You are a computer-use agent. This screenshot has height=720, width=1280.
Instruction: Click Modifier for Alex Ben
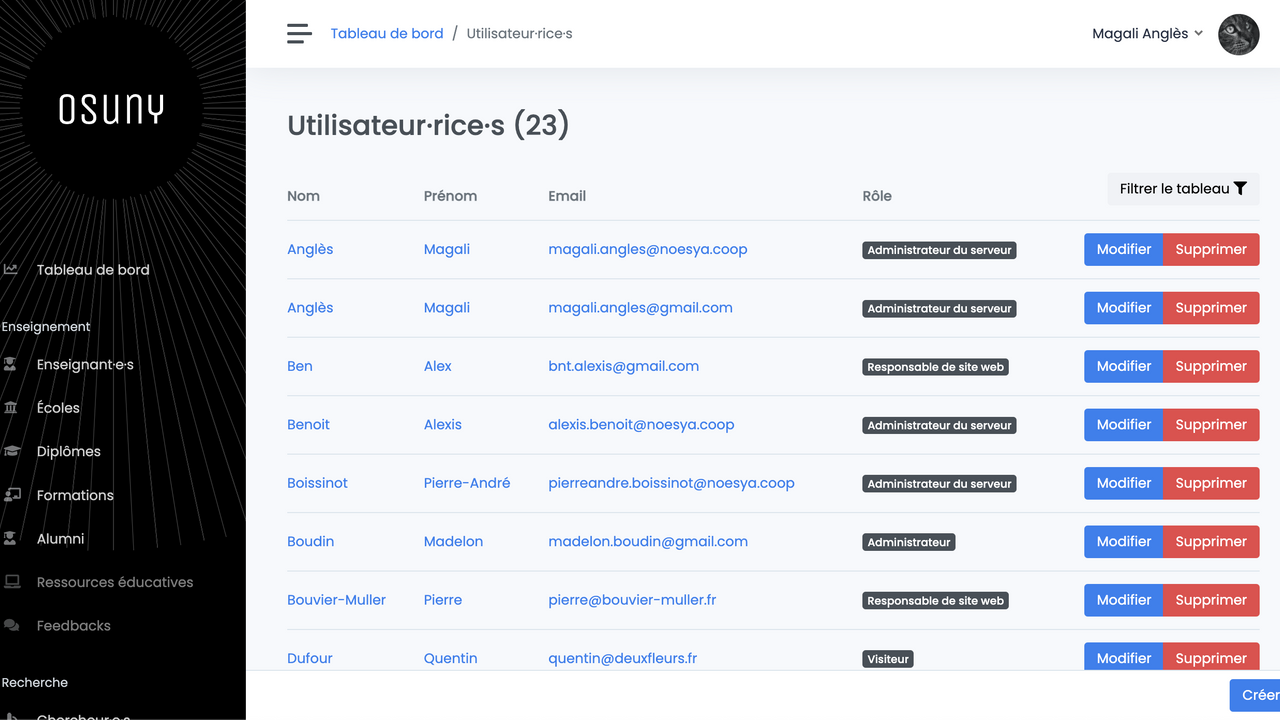click(1123, 366)
